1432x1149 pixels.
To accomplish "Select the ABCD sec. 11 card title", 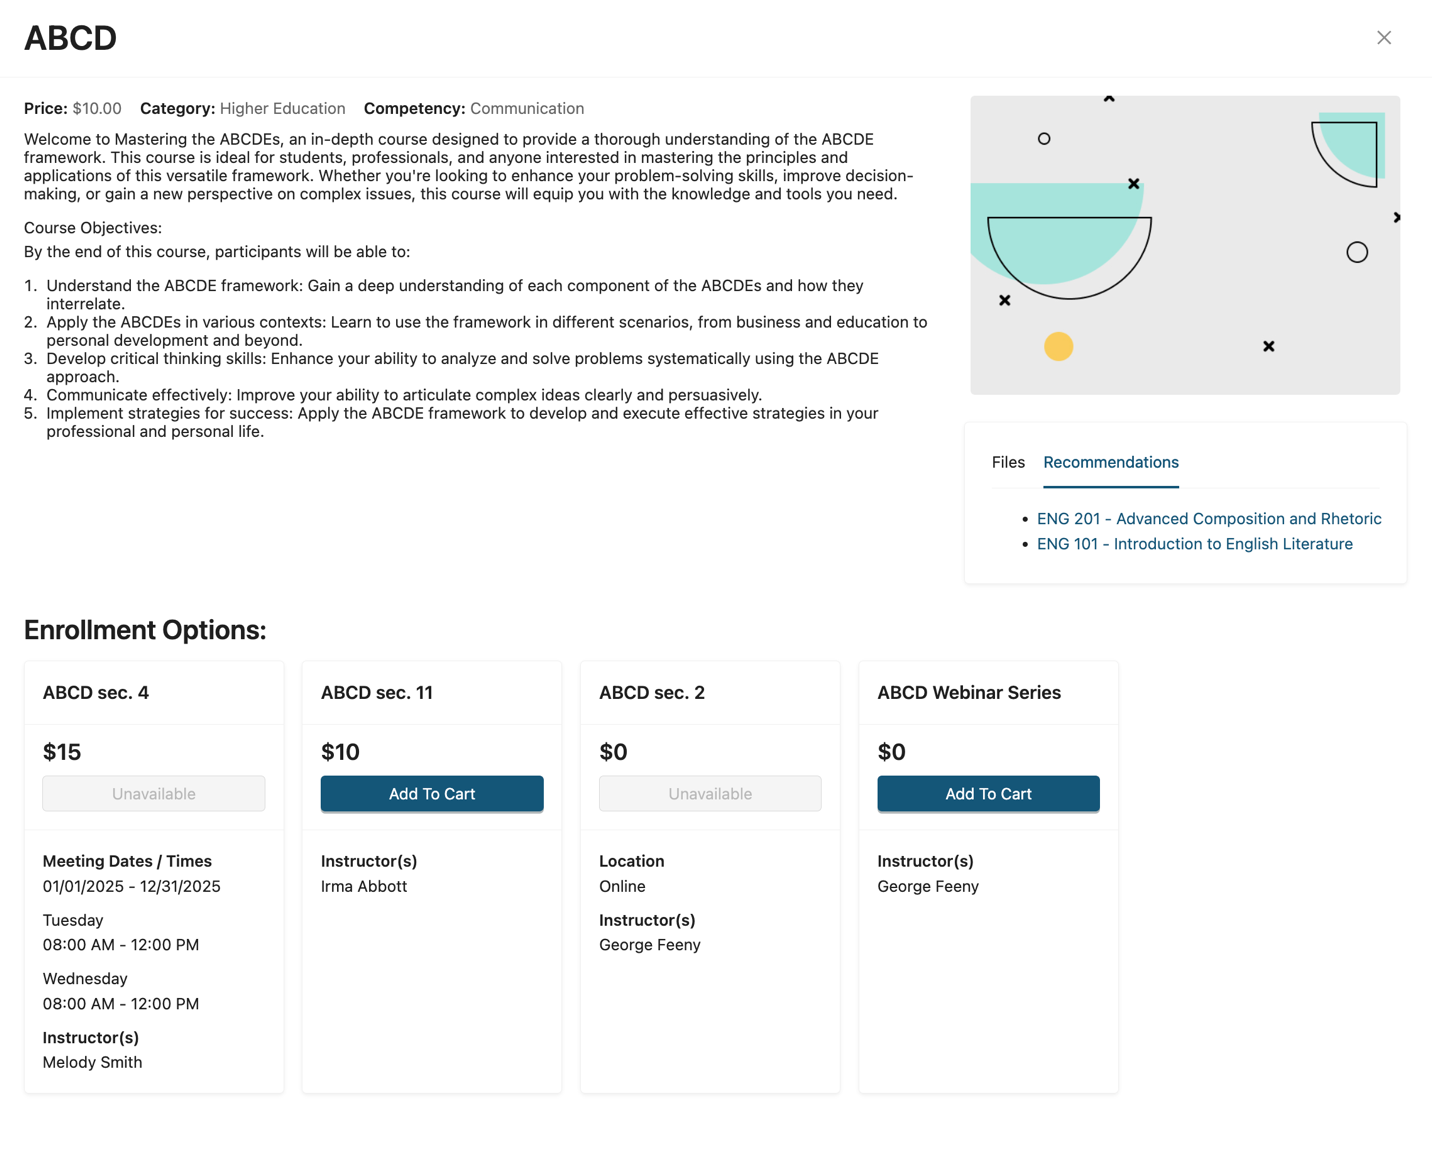I will point(377,692).
